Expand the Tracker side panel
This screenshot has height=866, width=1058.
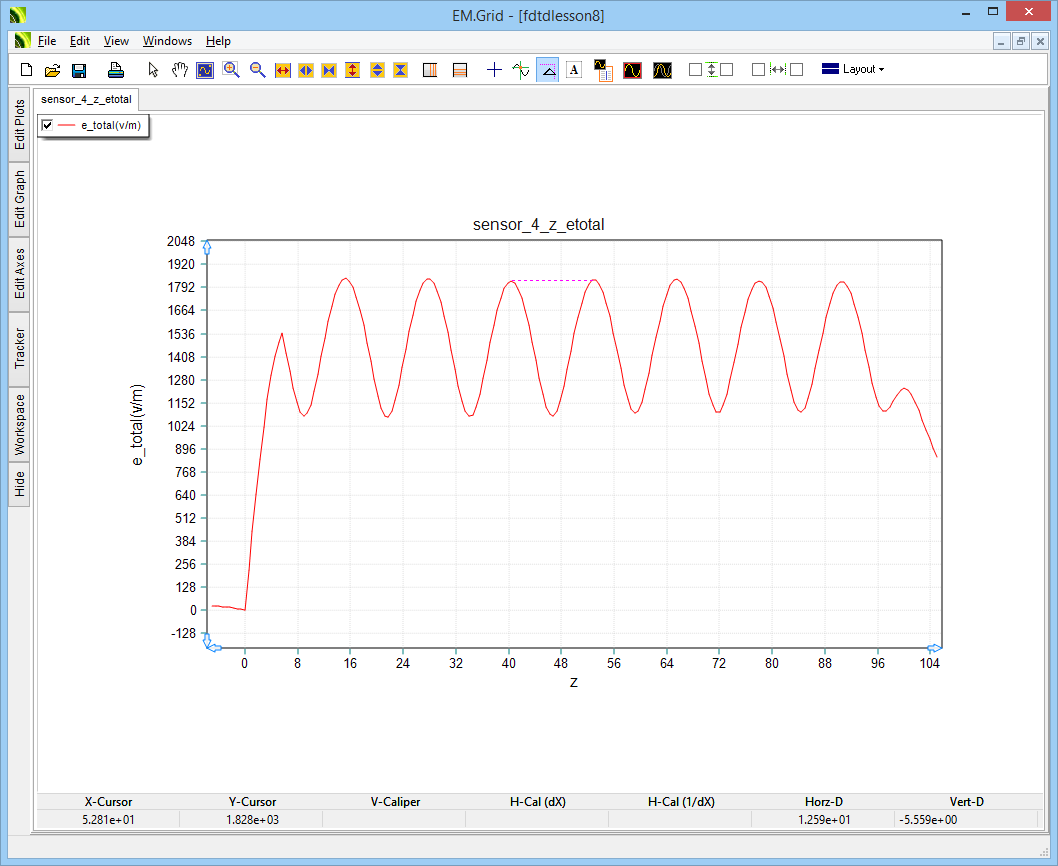point(20,348)
